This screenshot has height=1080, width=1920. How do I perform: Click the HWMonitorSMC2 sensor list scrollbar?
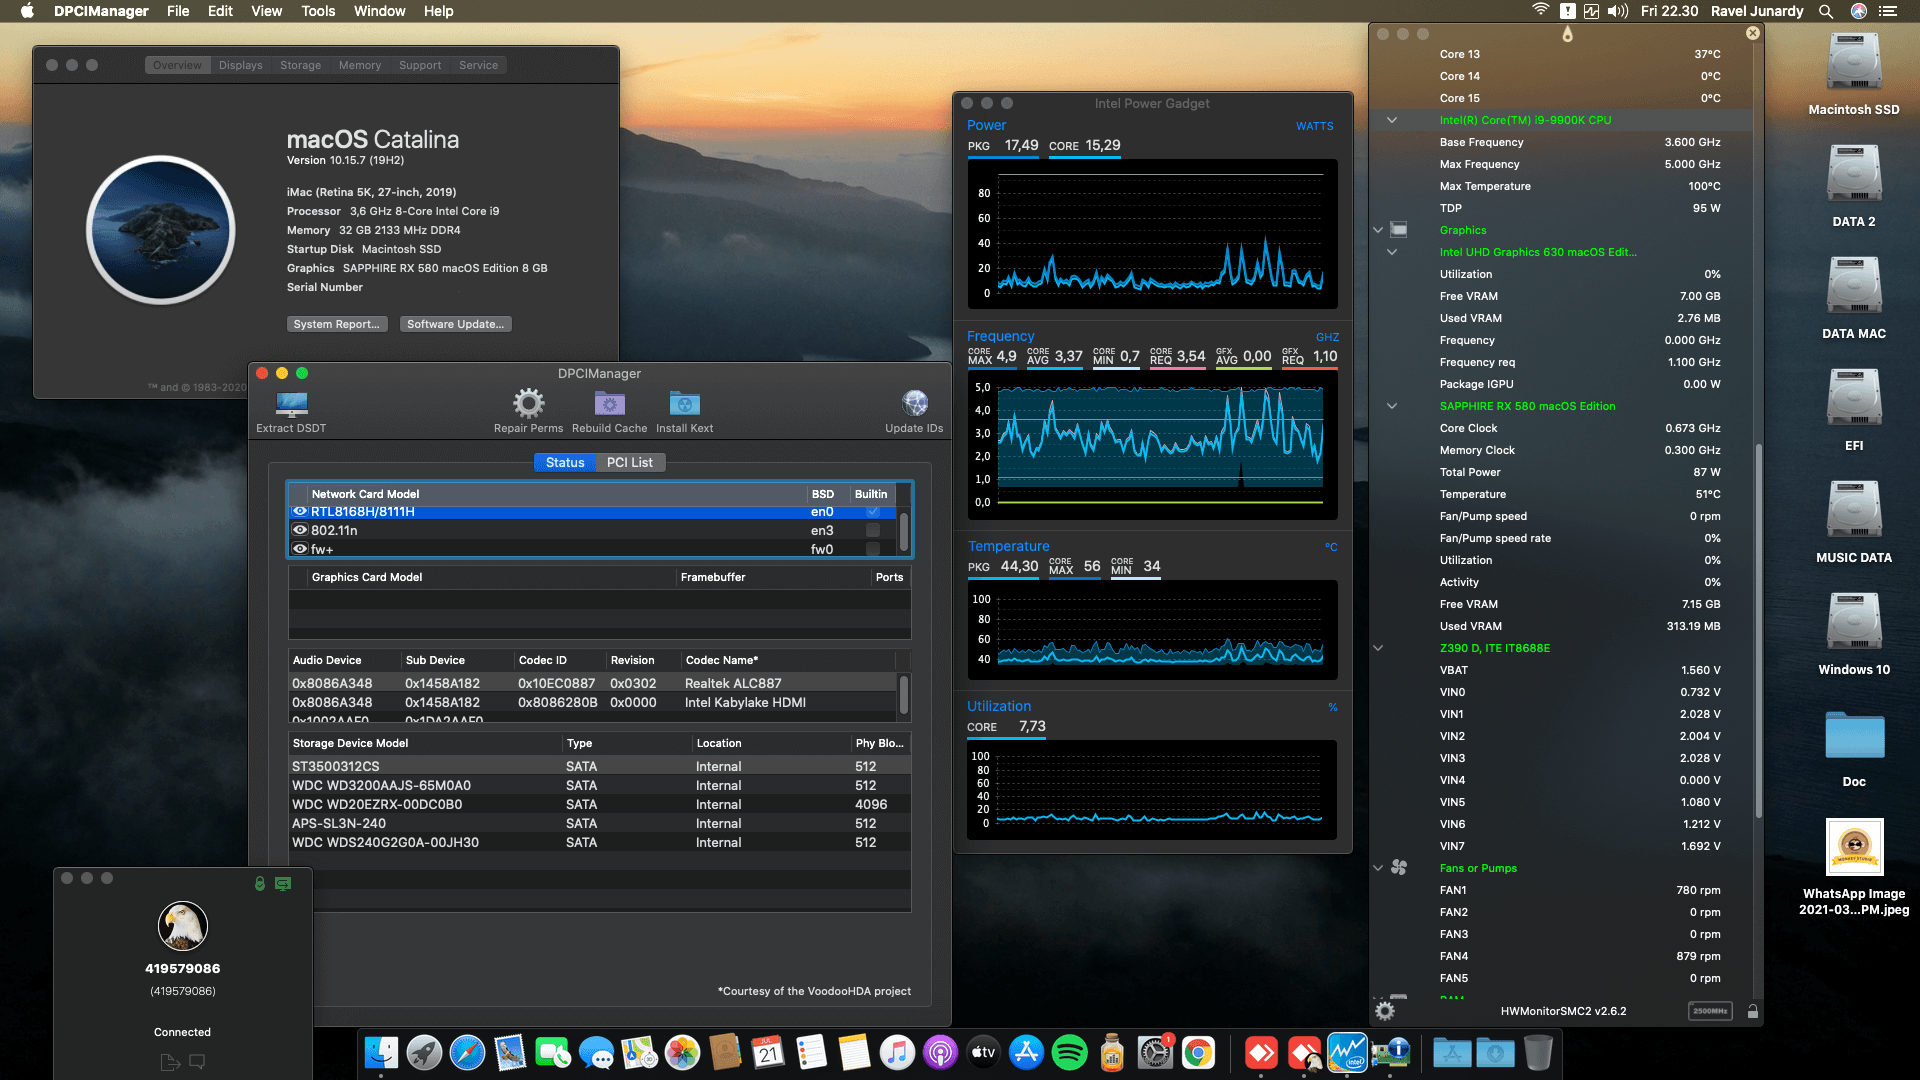tap(1758, 630)
